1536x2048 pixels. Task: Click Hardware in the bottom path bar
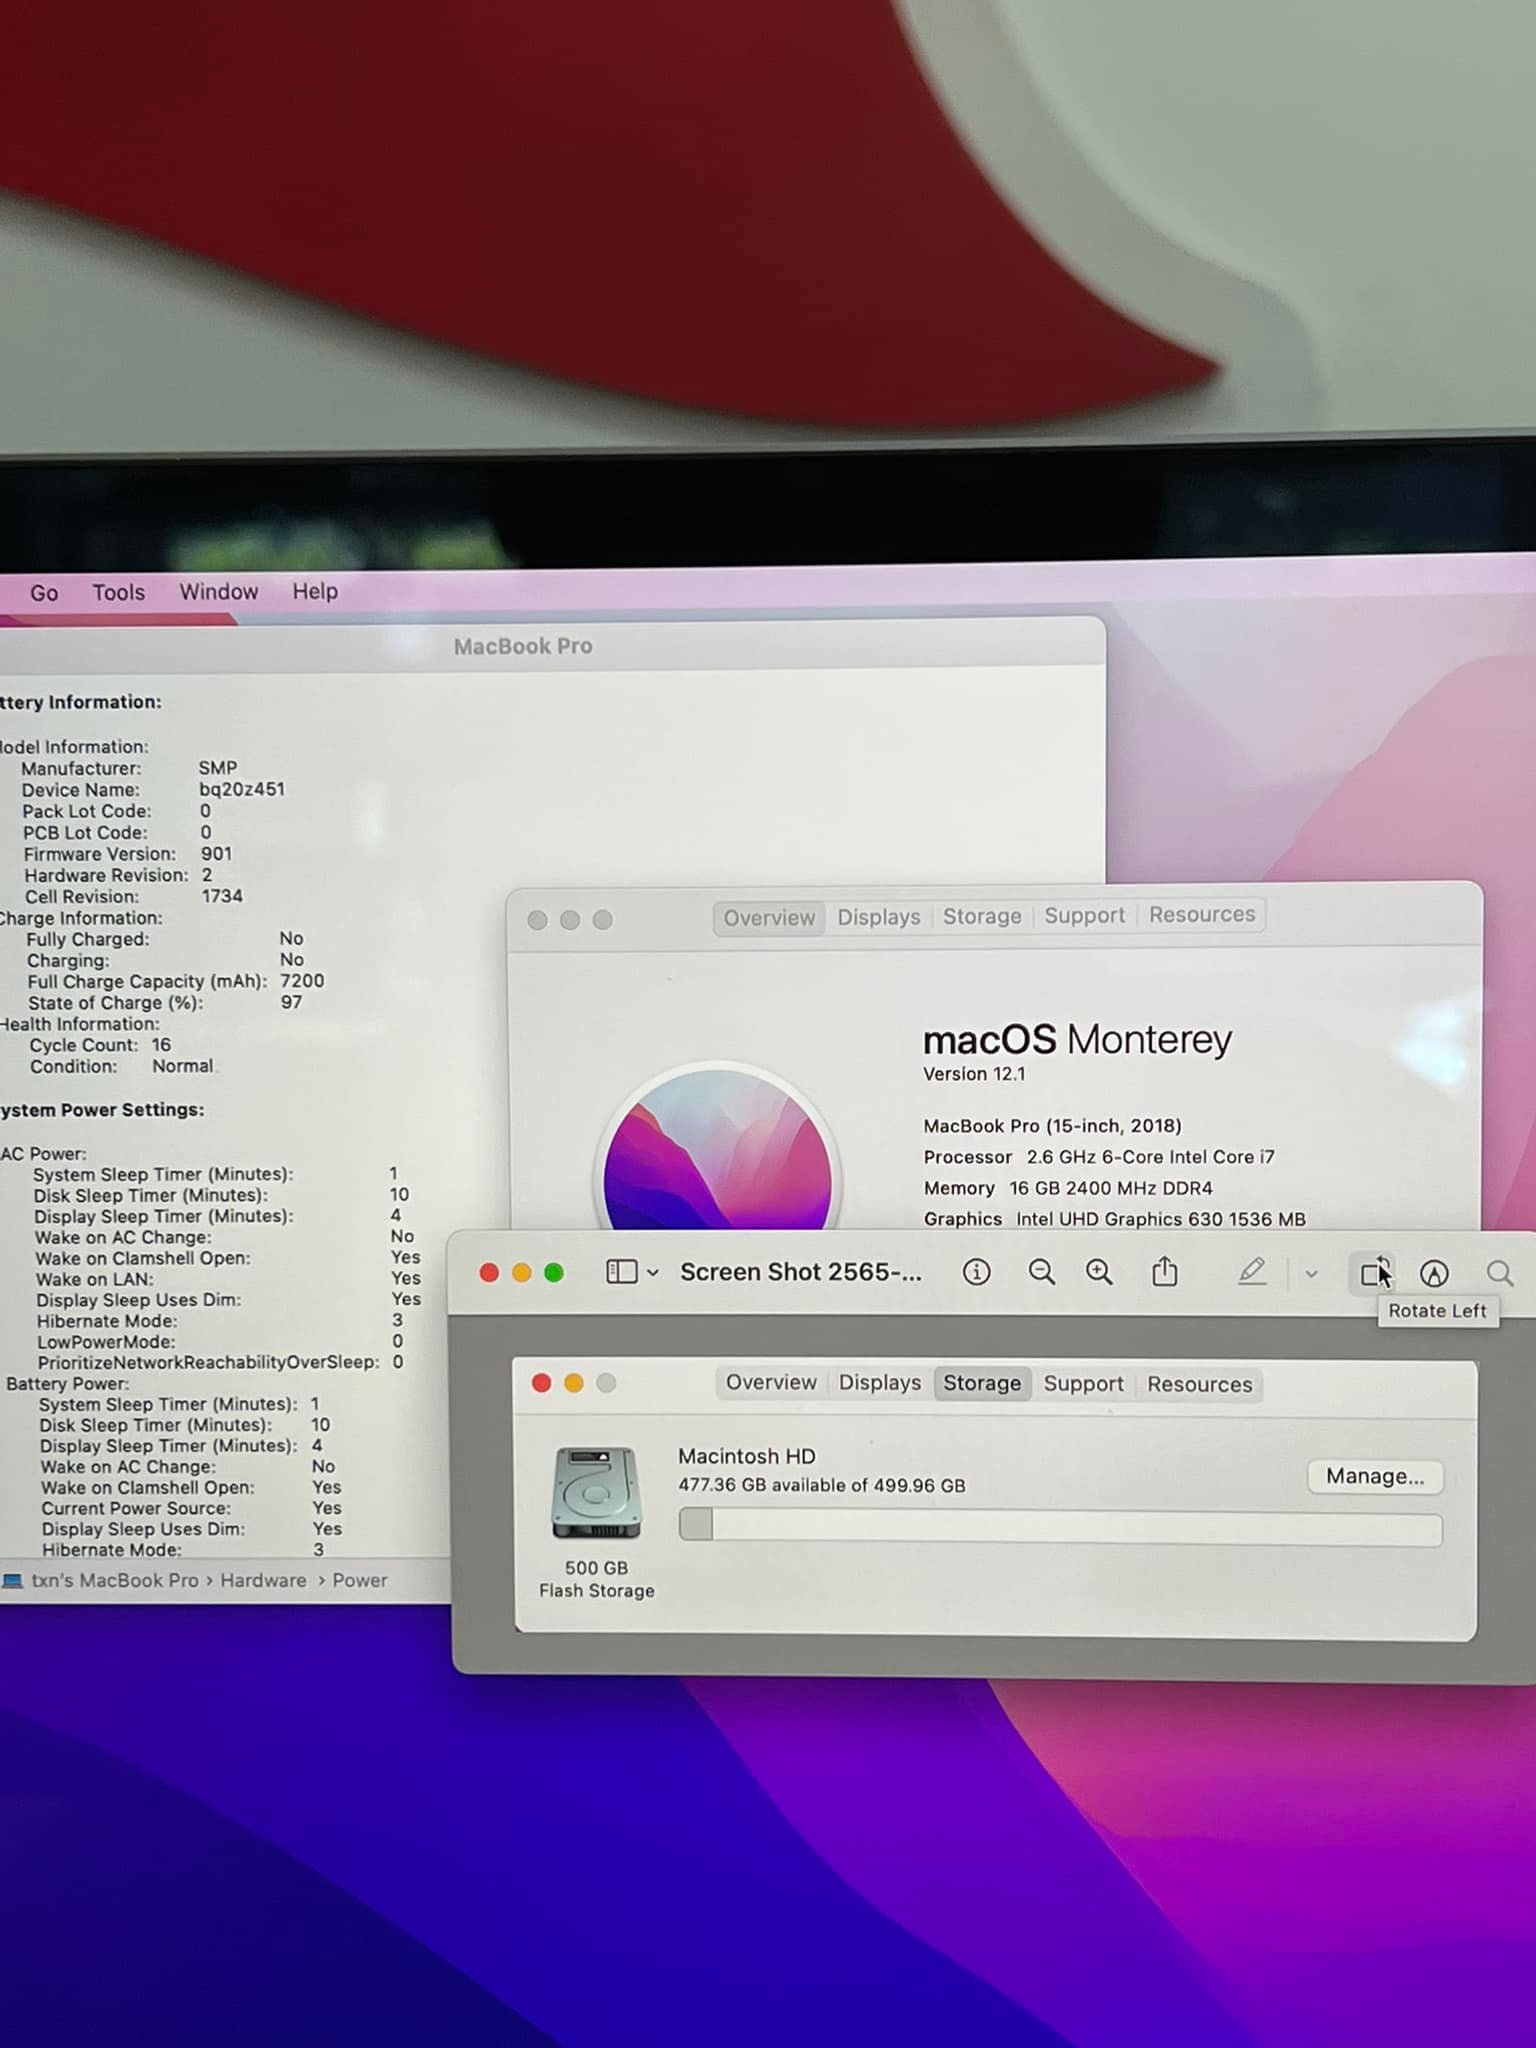point(263,1580)
